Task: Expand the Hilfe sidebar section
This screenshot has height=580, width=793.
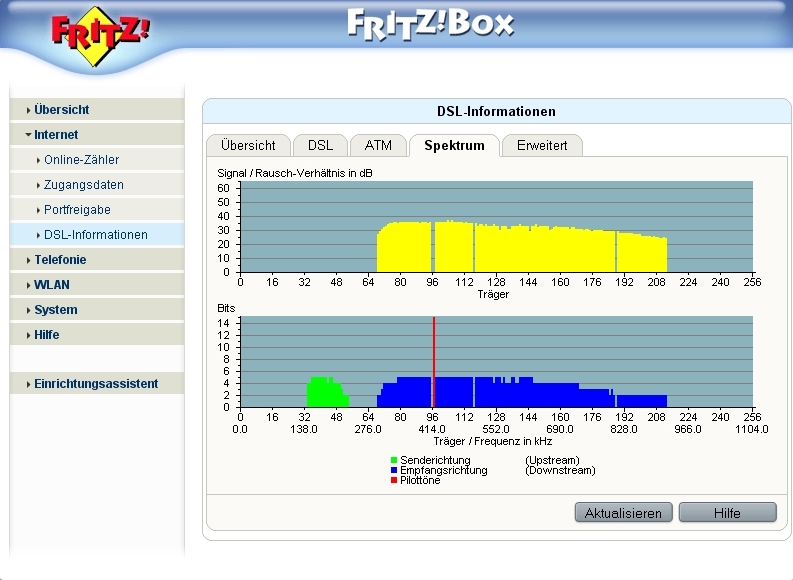Action: 97,335
